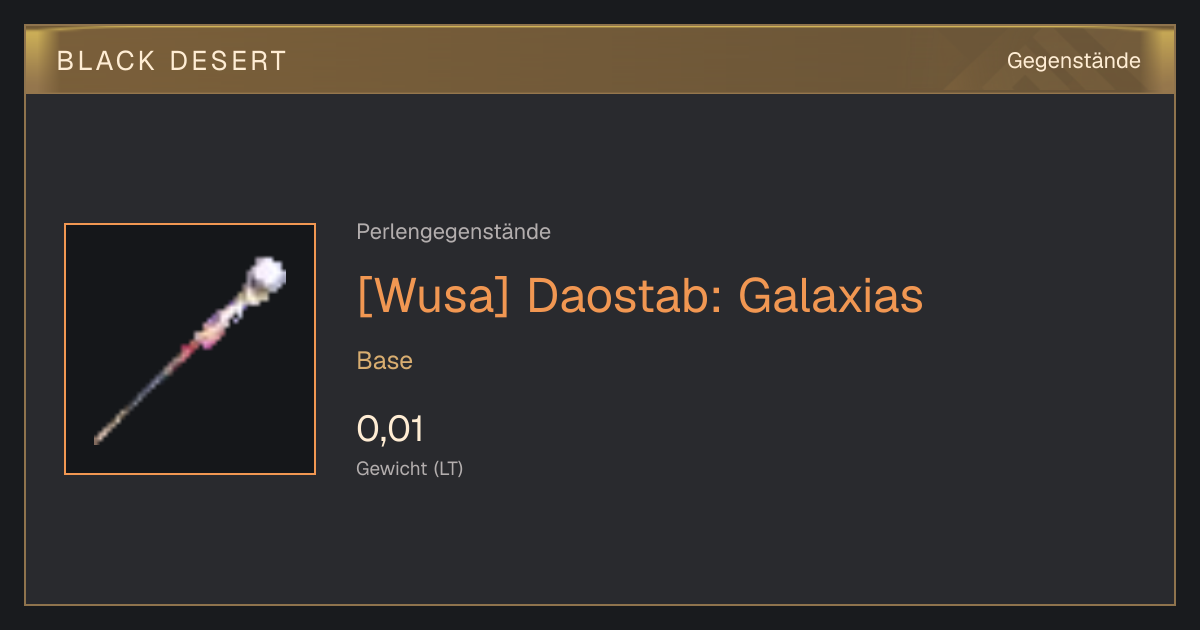Click the Daostab Galaxias item icon
1200x630 pixels.
click(x=190, y=349)
